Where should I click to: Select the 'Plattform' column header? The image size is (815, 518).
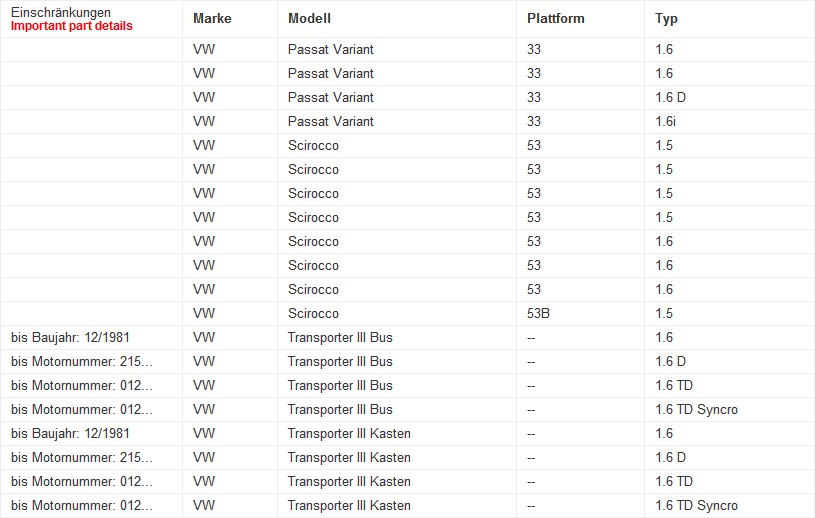tap(556, 19)
